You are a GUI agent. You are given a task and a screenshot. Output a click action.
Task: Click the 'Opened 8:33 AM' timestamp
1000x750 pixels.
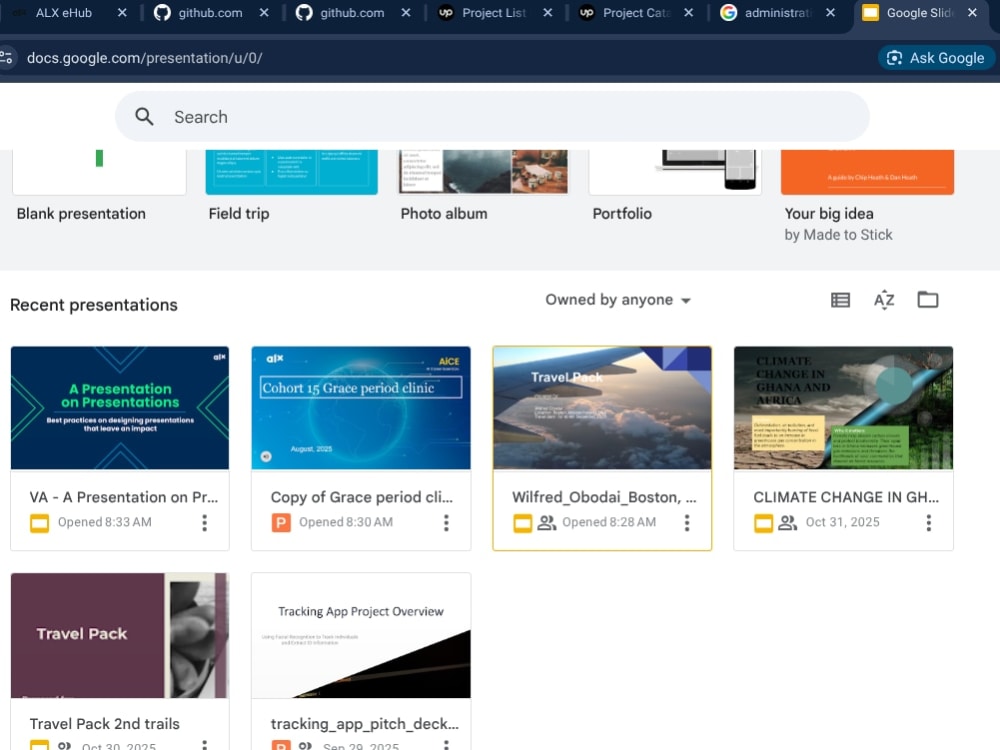point(105,522)
